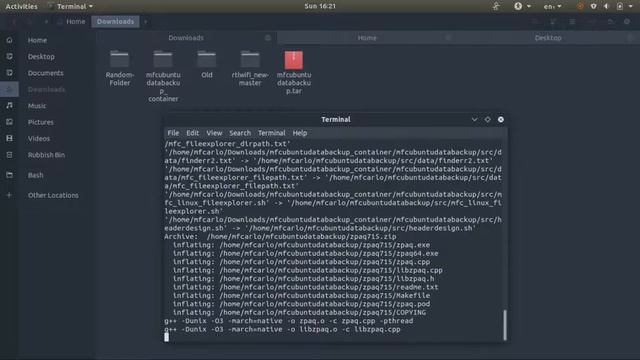Open Pictures in the Files sidebar

[x=40, y=122]
